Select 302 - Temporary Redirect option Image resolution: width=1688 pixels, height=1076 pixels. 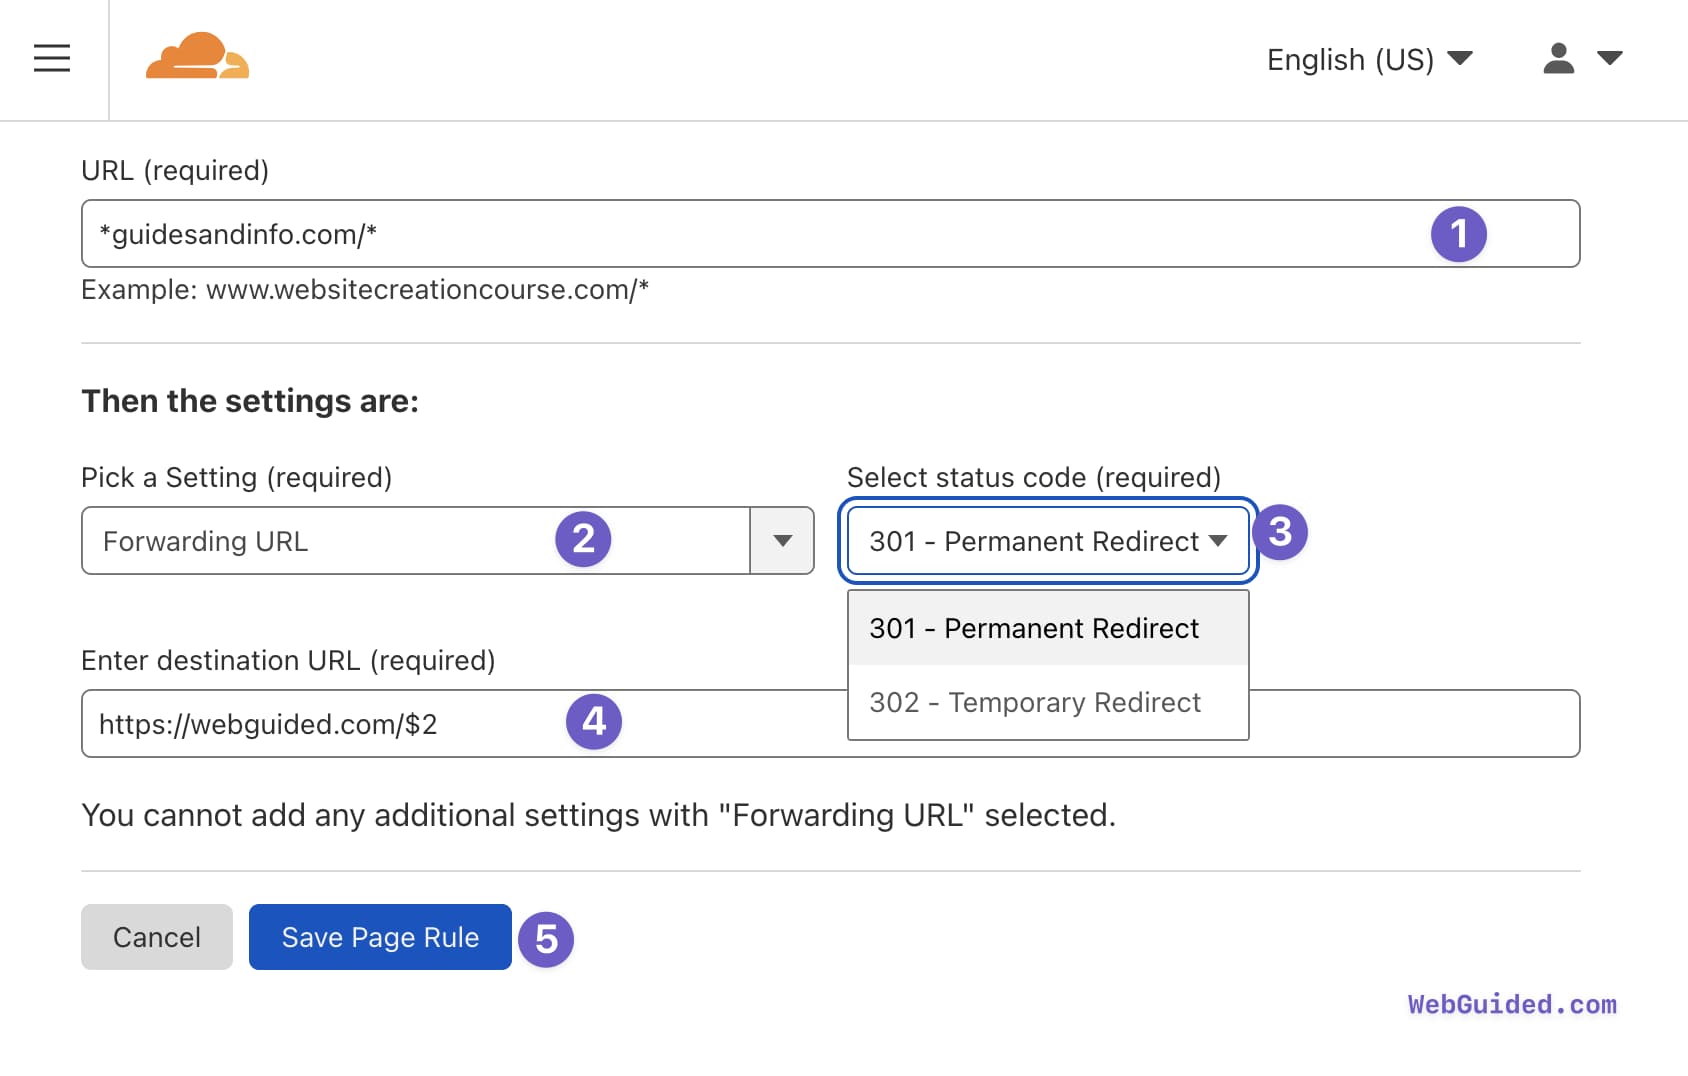[x=1035, y=702]
